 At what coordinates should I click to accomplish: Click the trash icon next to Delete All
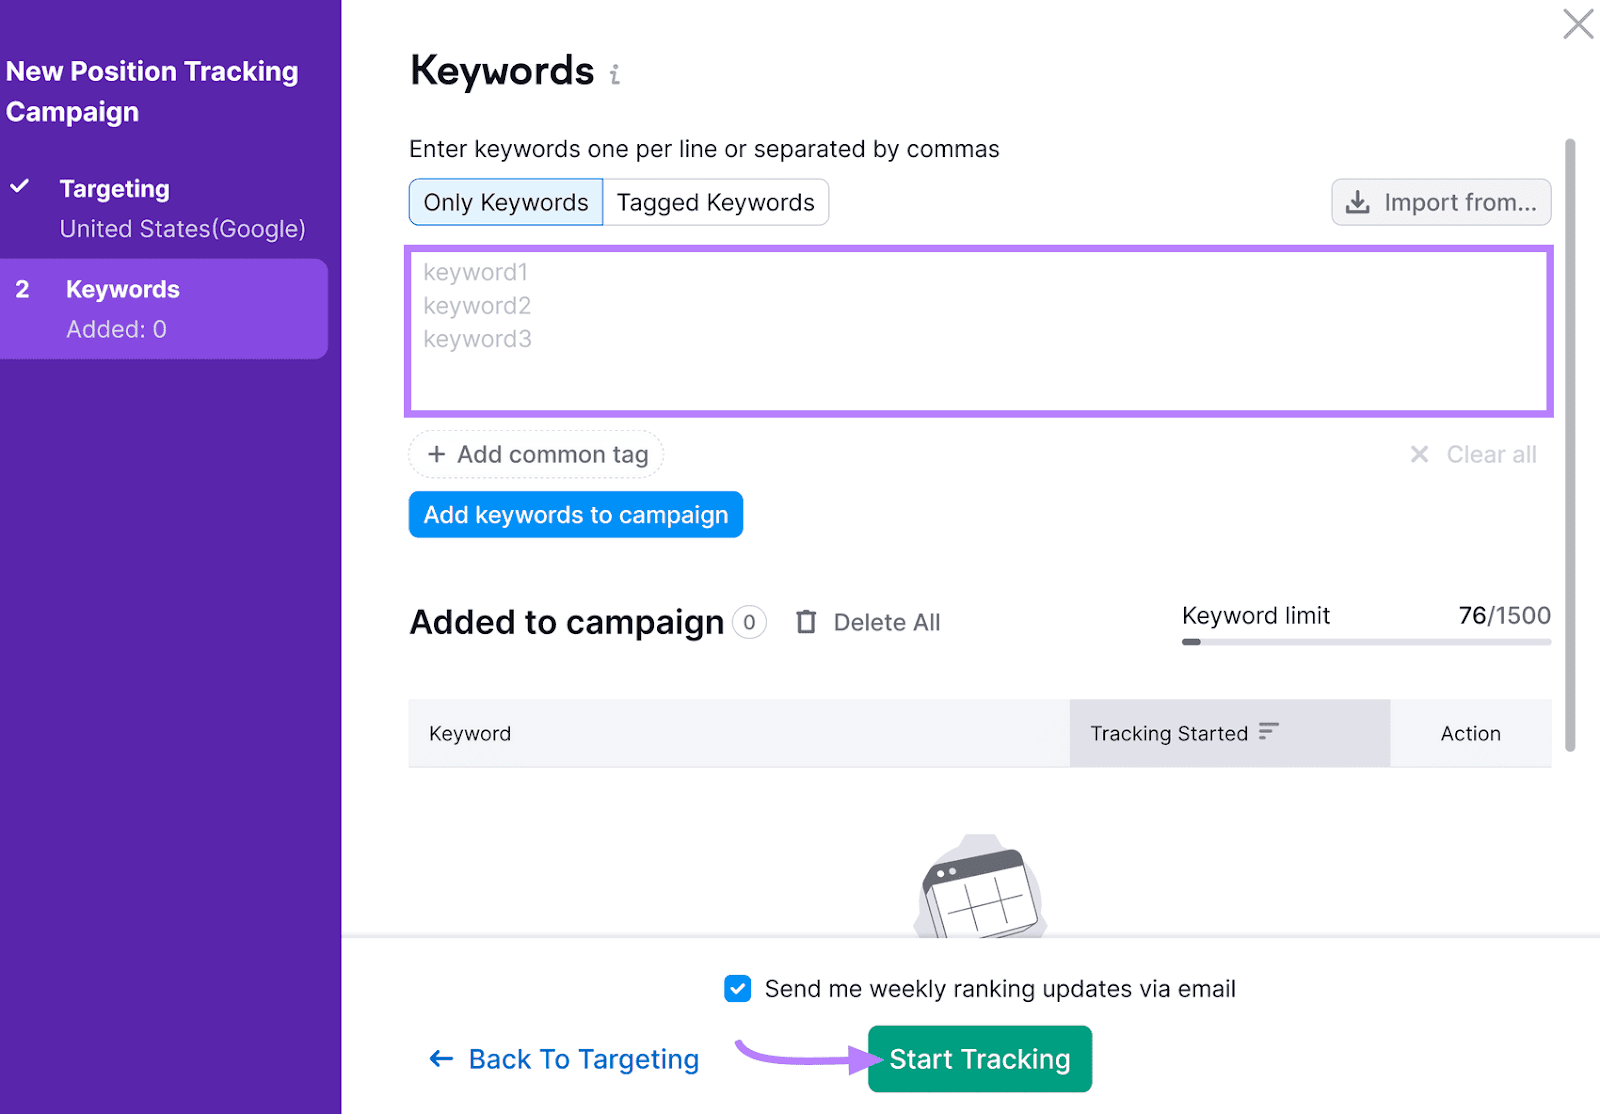[x=806, y=621]
